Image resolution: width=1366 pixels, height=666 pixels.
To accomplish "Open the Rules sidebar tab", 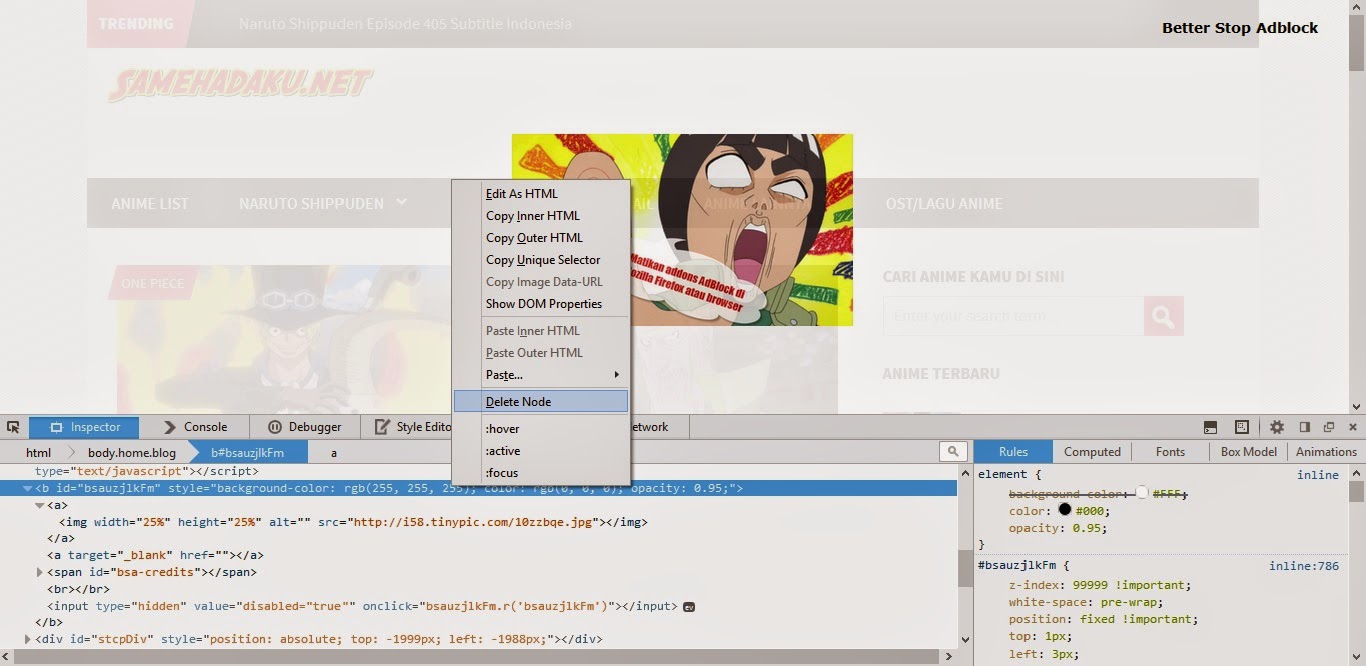I will coord(1013,452).
